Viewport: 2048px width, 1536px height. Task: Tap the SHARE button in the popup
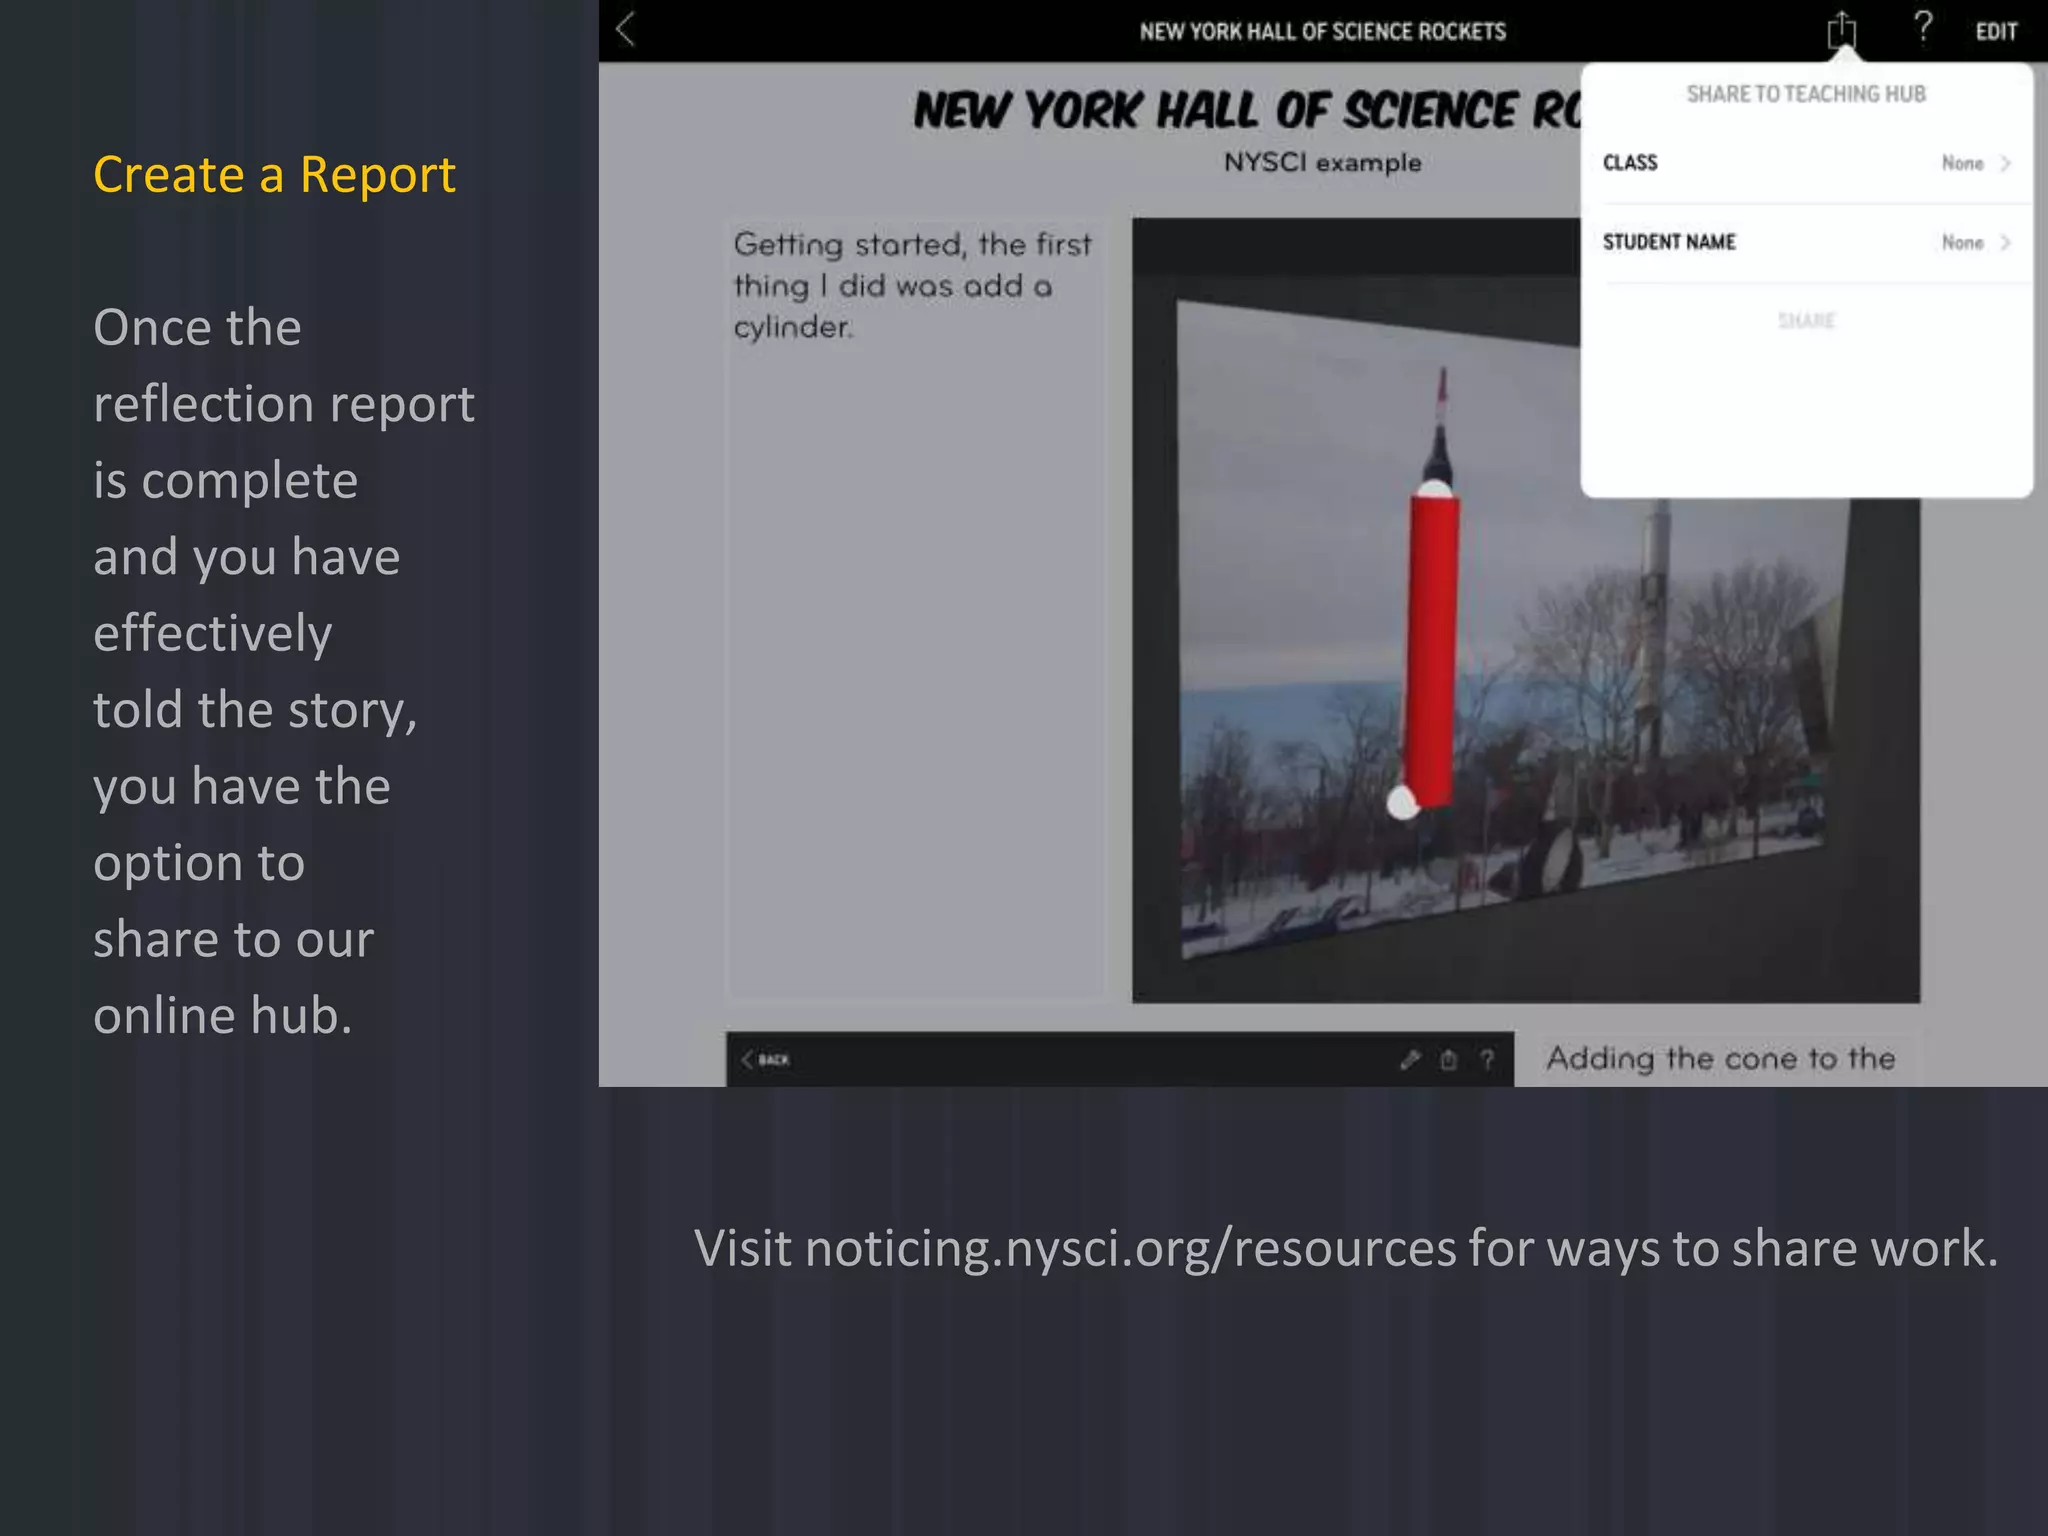click(1806, 321)
